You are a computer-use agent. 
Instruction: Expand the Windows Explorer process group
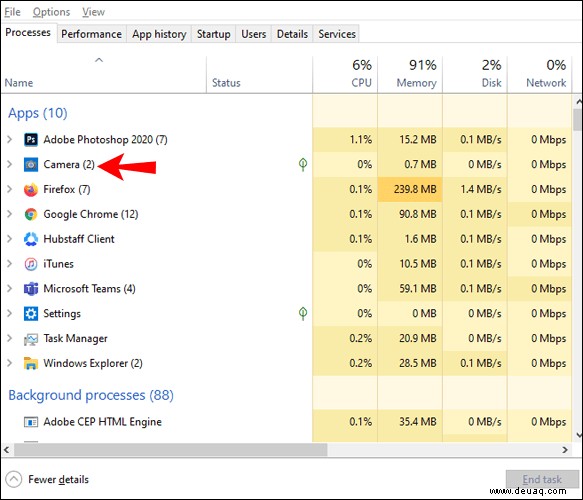10,363
